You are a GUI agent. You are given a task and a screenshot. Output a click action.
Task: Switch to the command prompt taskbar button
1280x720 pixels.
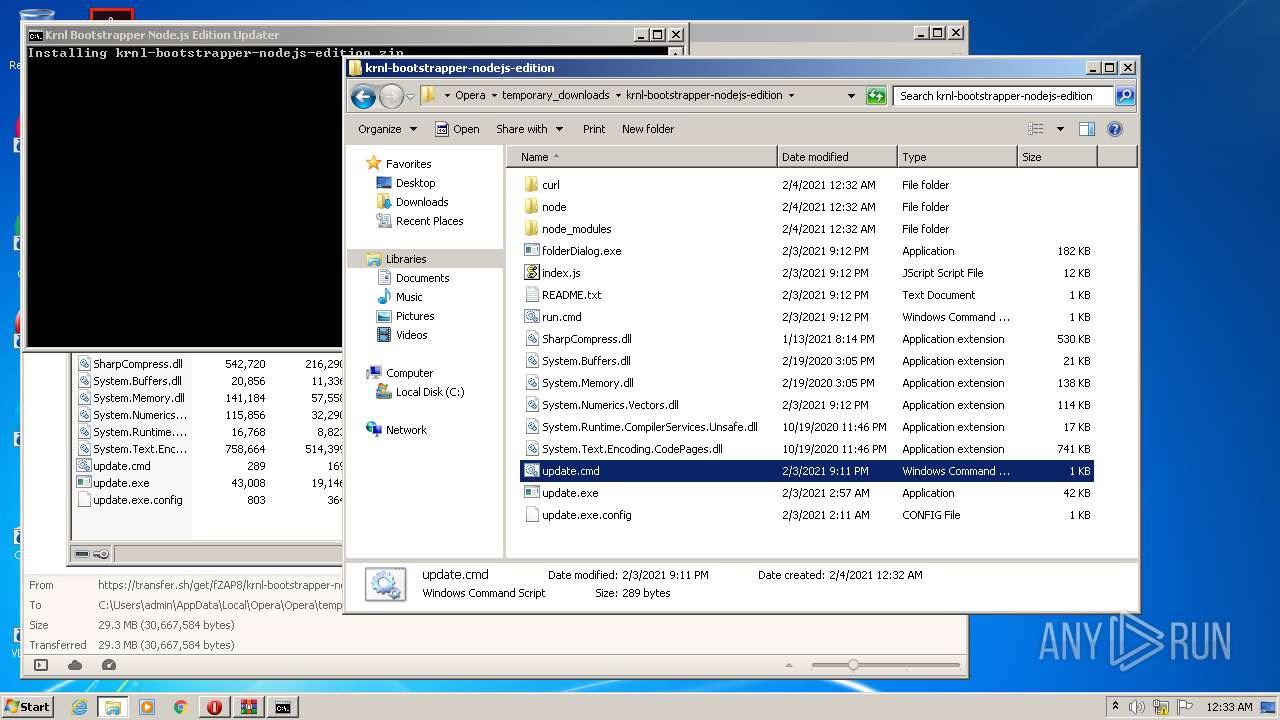pos(283,707)
